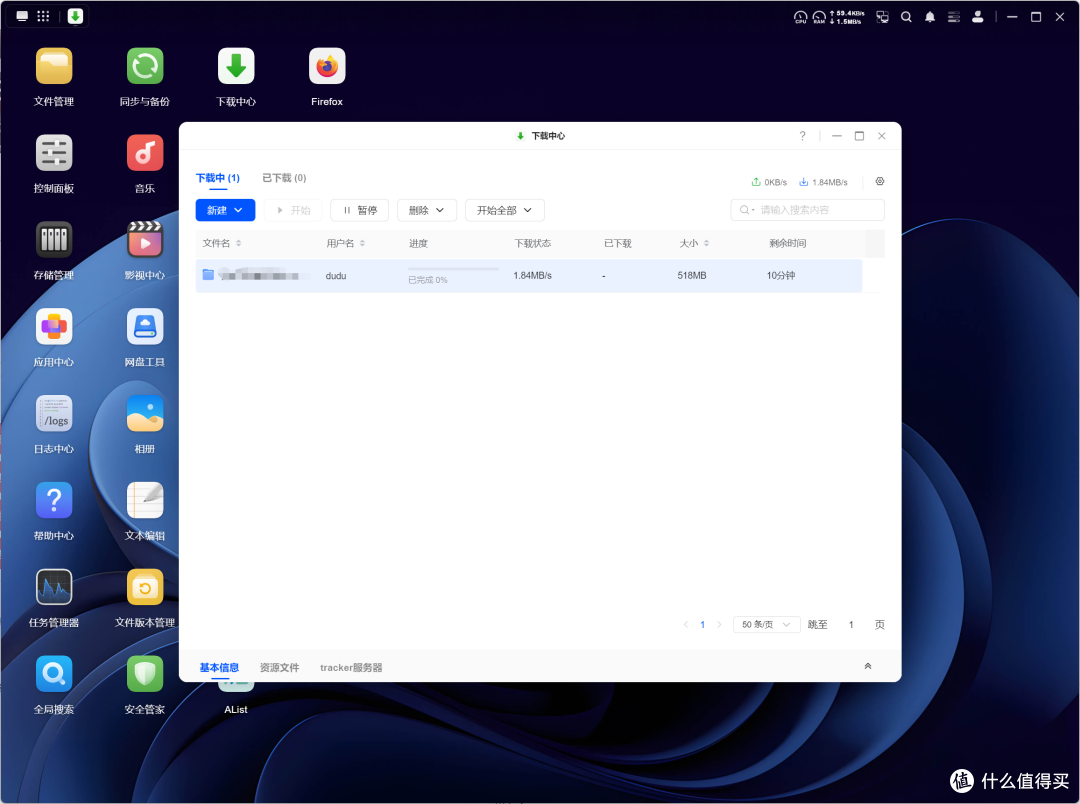
Task: Click the RAM usage indicator
Action: pyautogui.click(x=819, y=17)
